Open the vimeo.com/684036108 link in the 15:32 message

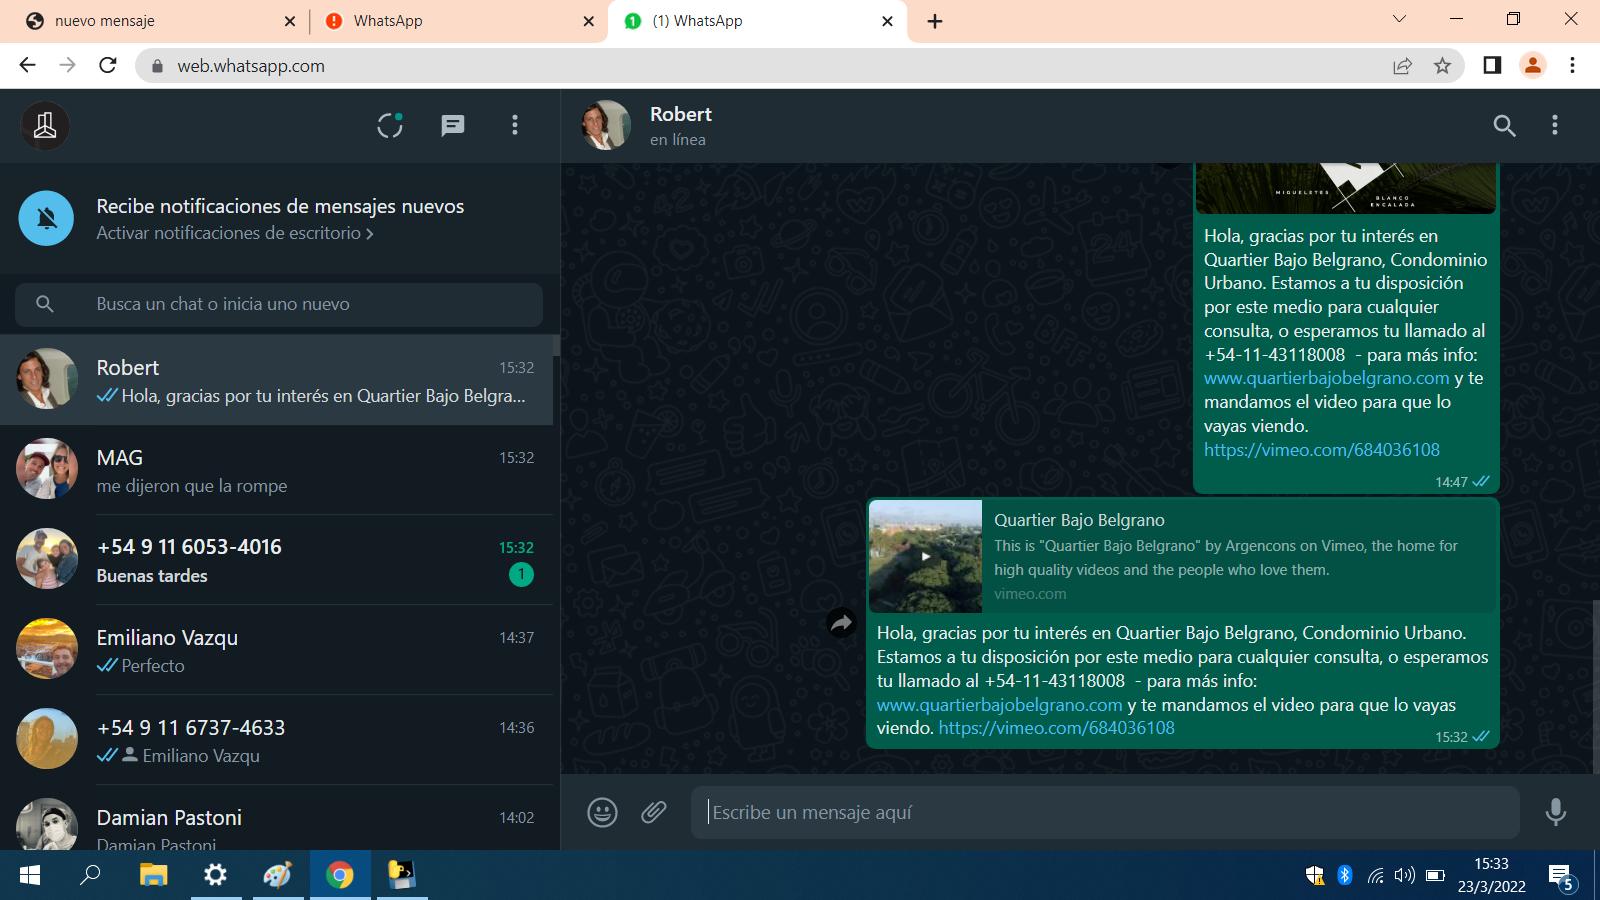coord(1057,728)
